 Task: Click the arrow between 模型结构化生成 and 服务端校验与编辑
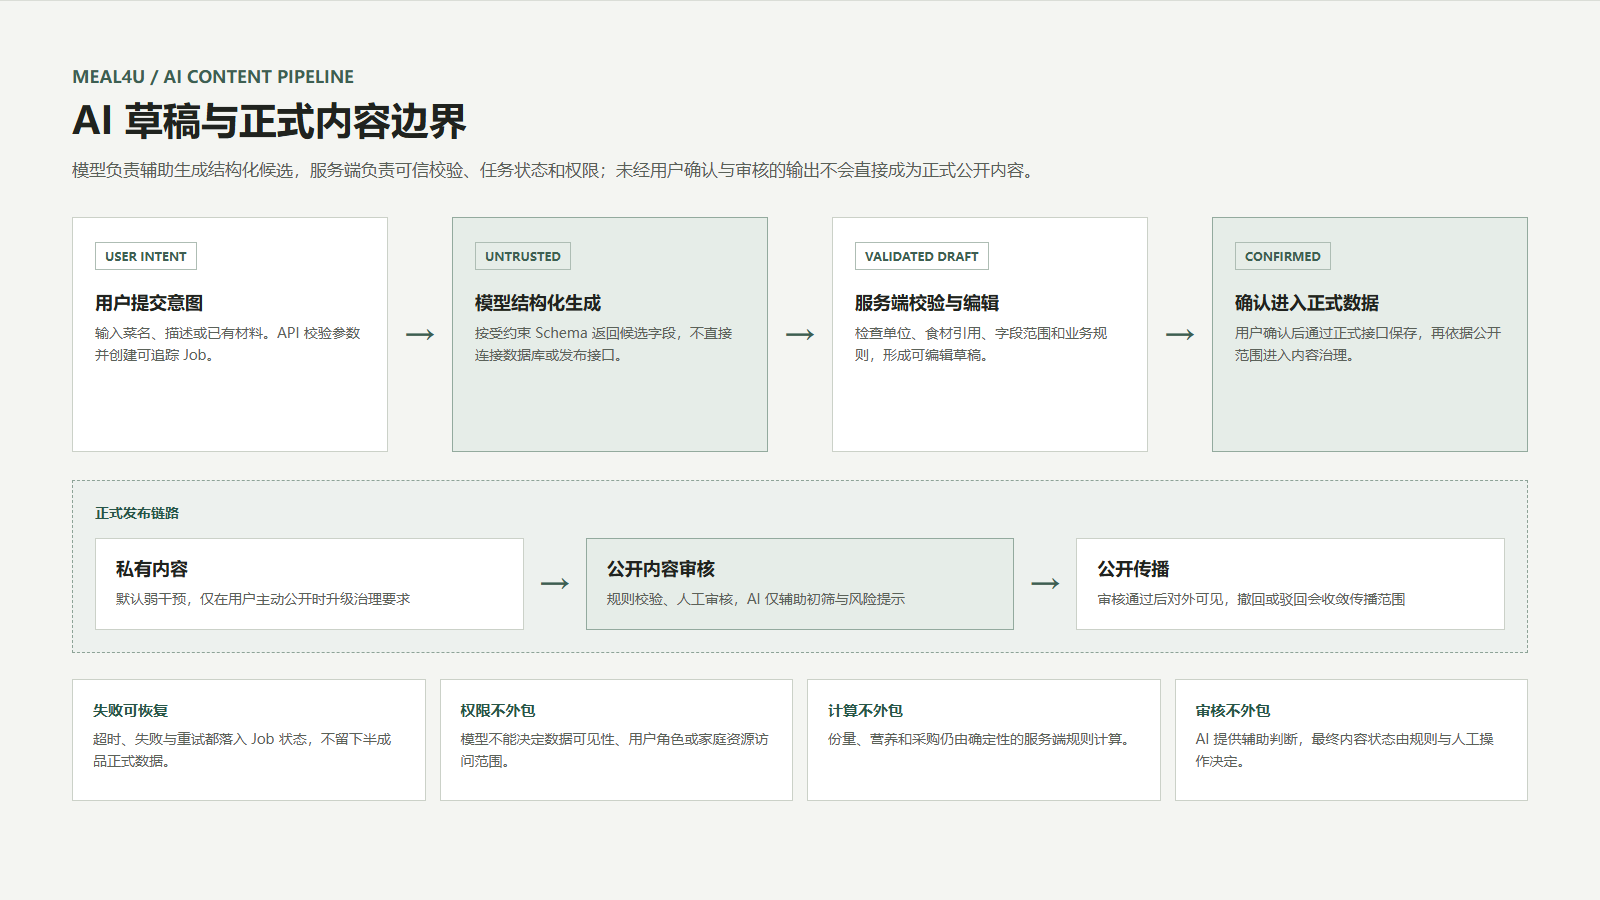pyautogui.click(x=800, y=334)
